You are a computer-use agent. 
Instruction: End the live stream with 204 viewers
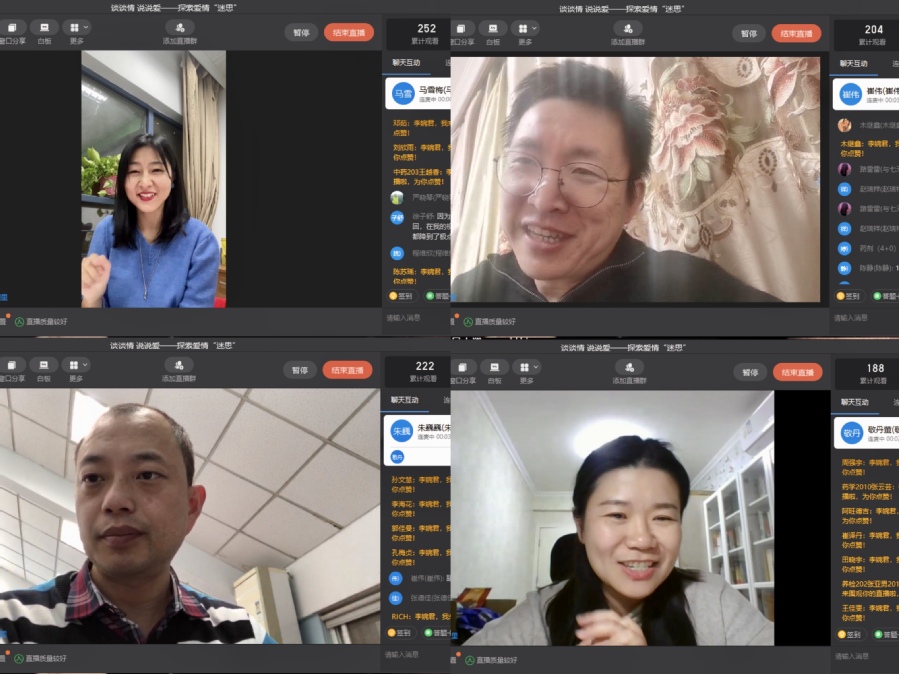[797, 33]
